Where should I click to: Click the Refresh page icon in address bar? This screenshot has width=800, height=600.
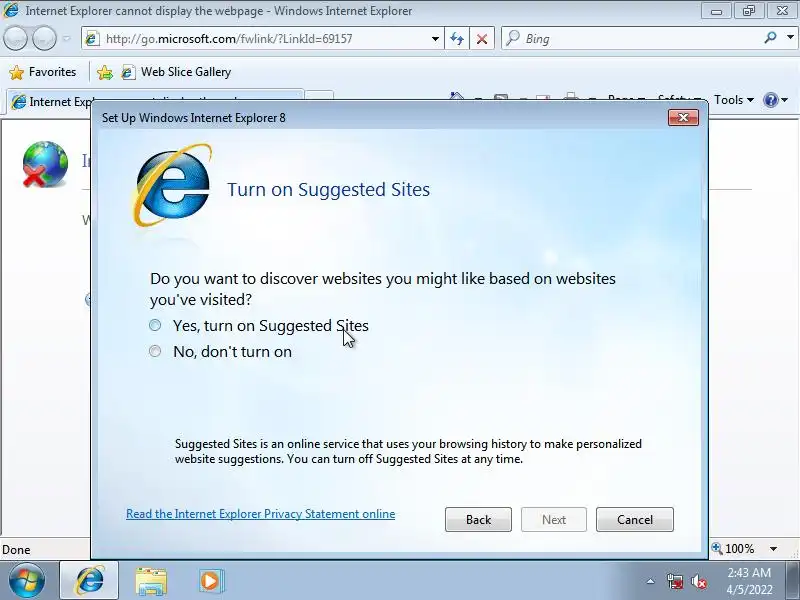tap(457, 39)
